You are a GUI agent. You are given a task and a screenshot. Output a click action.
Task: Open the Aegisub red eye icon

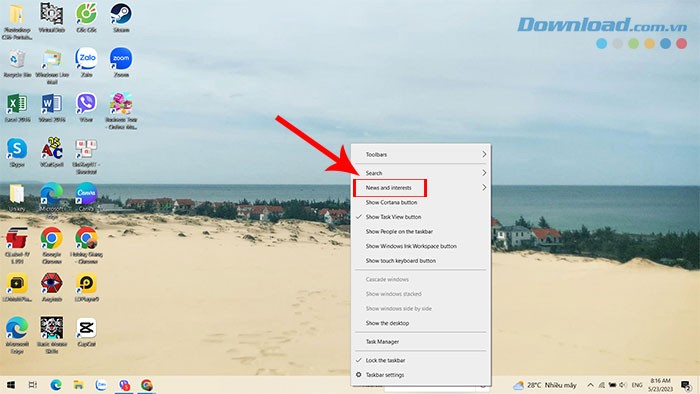point(52,287)
